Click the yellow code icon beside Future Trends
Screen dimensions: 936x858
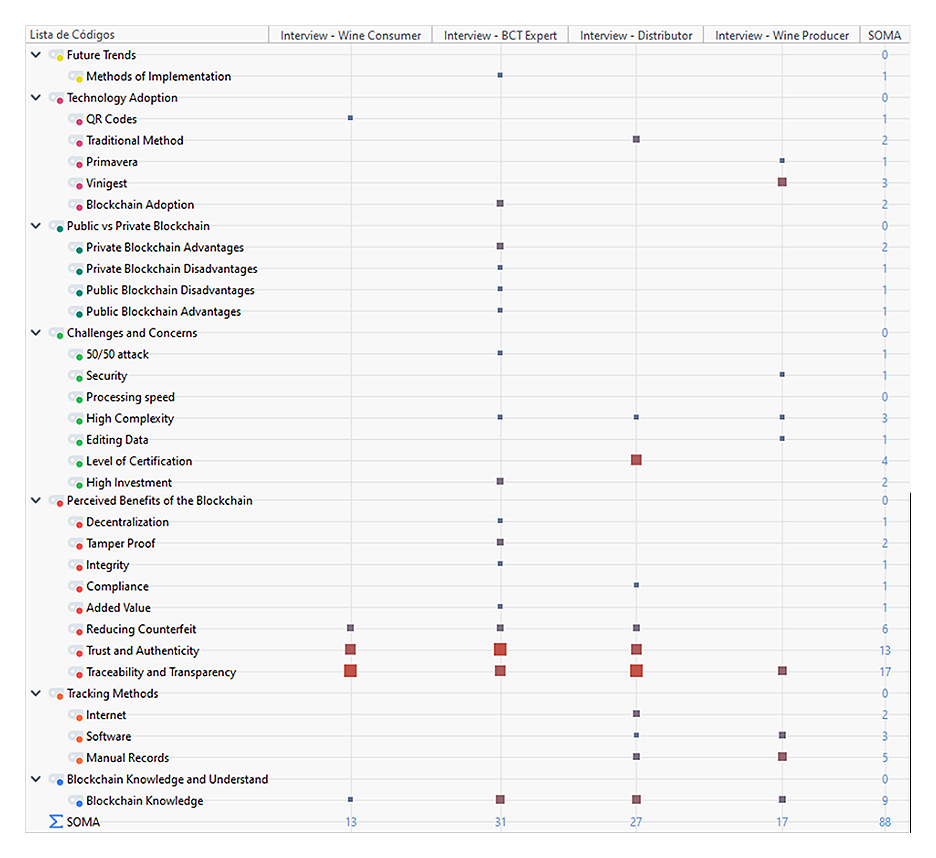pyautogui.click(x=56, y=56)
